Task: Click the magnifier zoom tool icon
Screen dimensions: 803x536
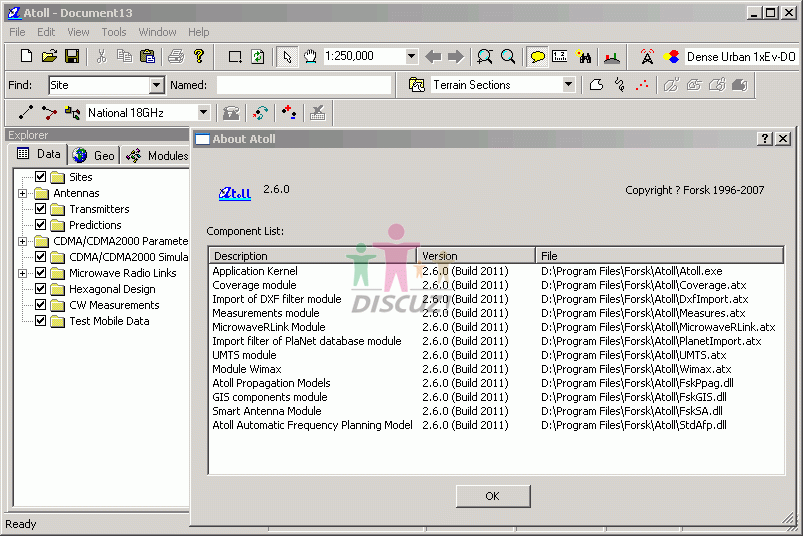Action: coord(509,57)
